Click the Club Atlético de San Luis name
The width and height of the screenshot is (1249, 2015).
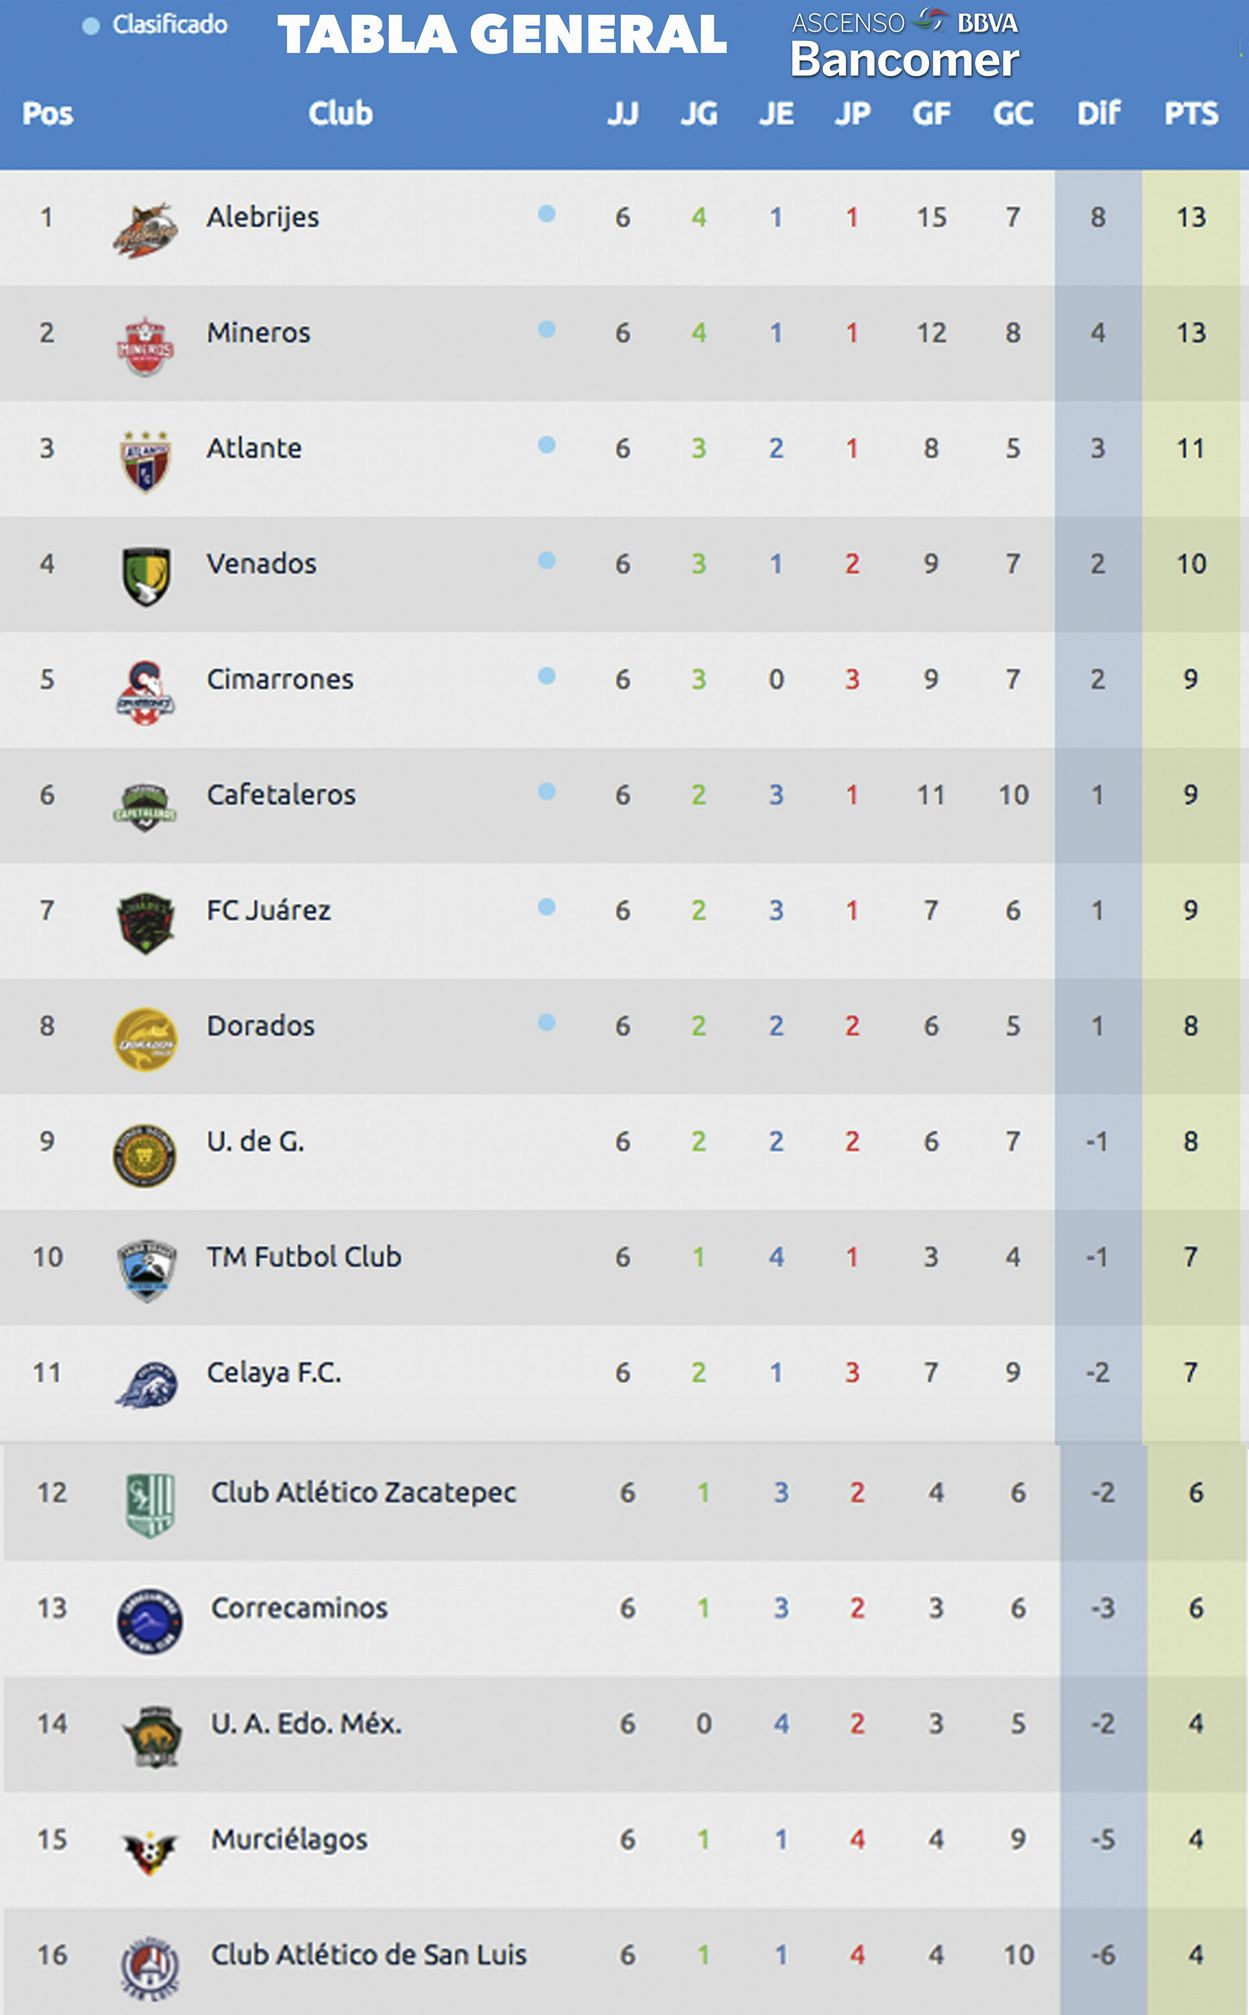point(368,1954)
